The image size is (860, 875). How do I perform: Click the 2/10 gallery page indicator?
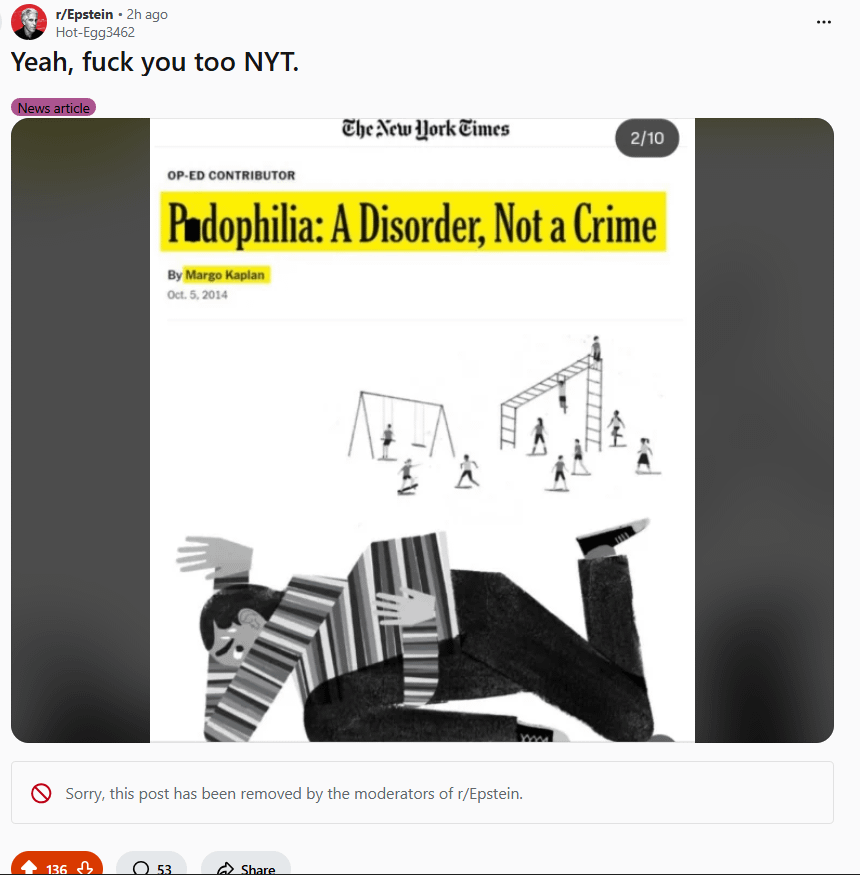click(x=647, y=138)
